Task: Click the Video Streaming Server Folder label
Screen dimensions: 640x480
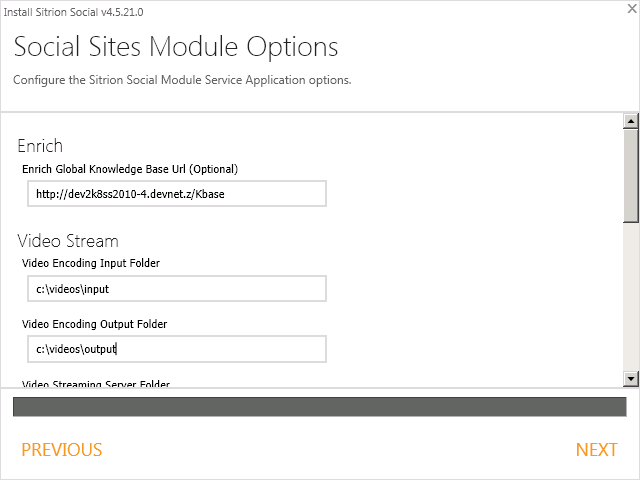Action: [96, 385]
